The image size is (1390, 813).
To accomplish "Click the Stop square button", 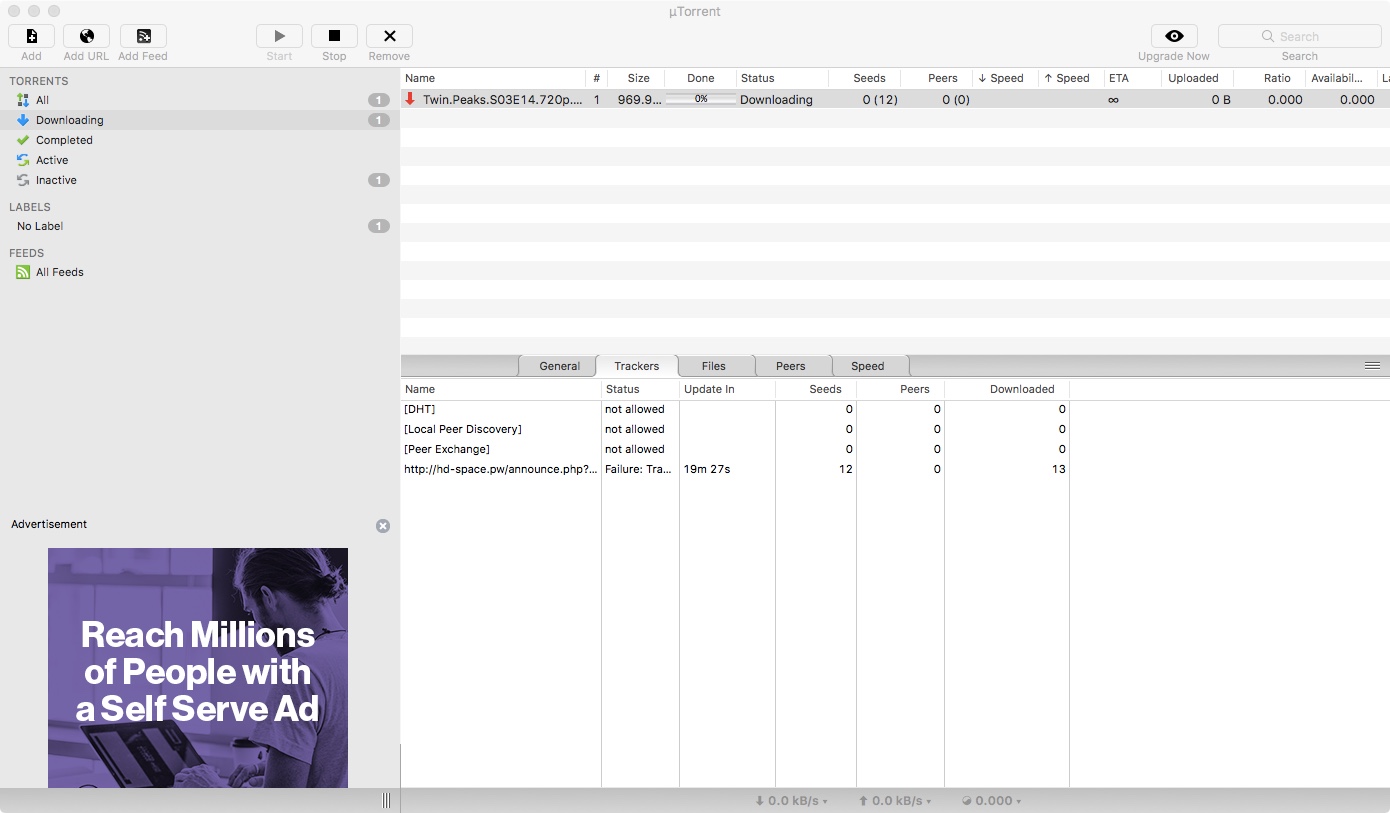I will click(x=334, y=36).
